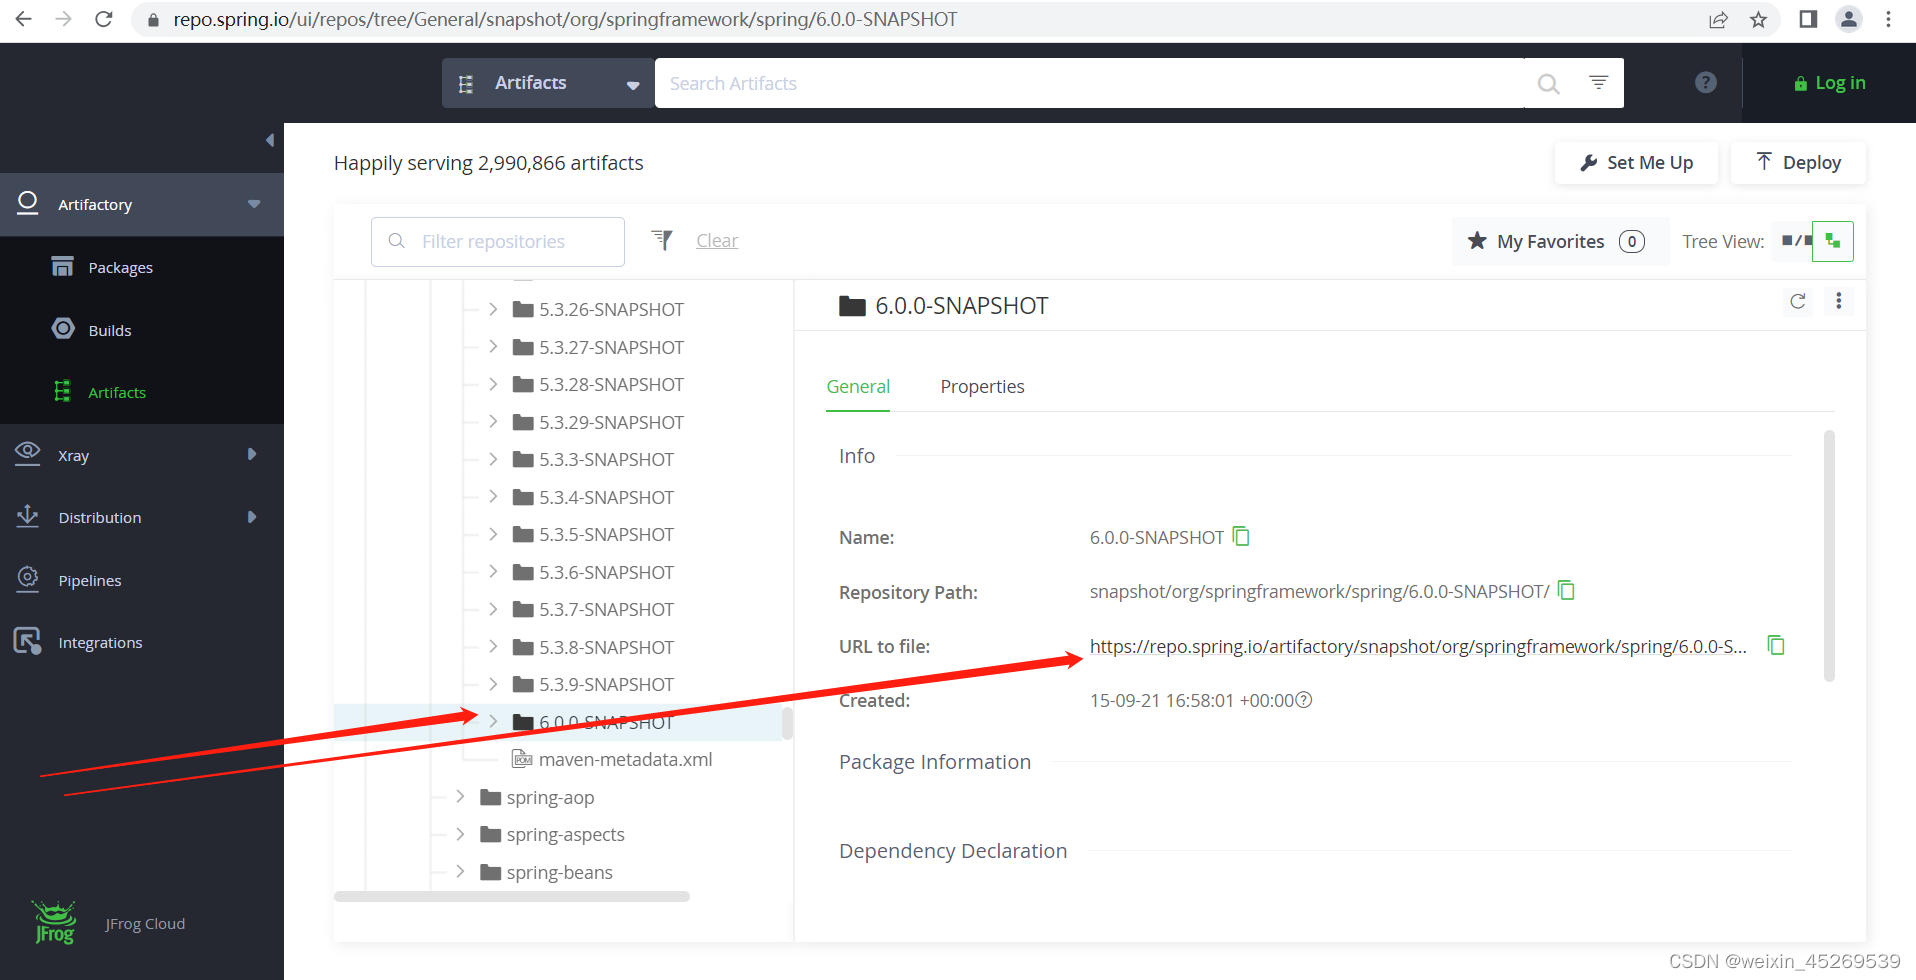Expand 5.3.26-SNAPSHOT folder

coord(493,309)
